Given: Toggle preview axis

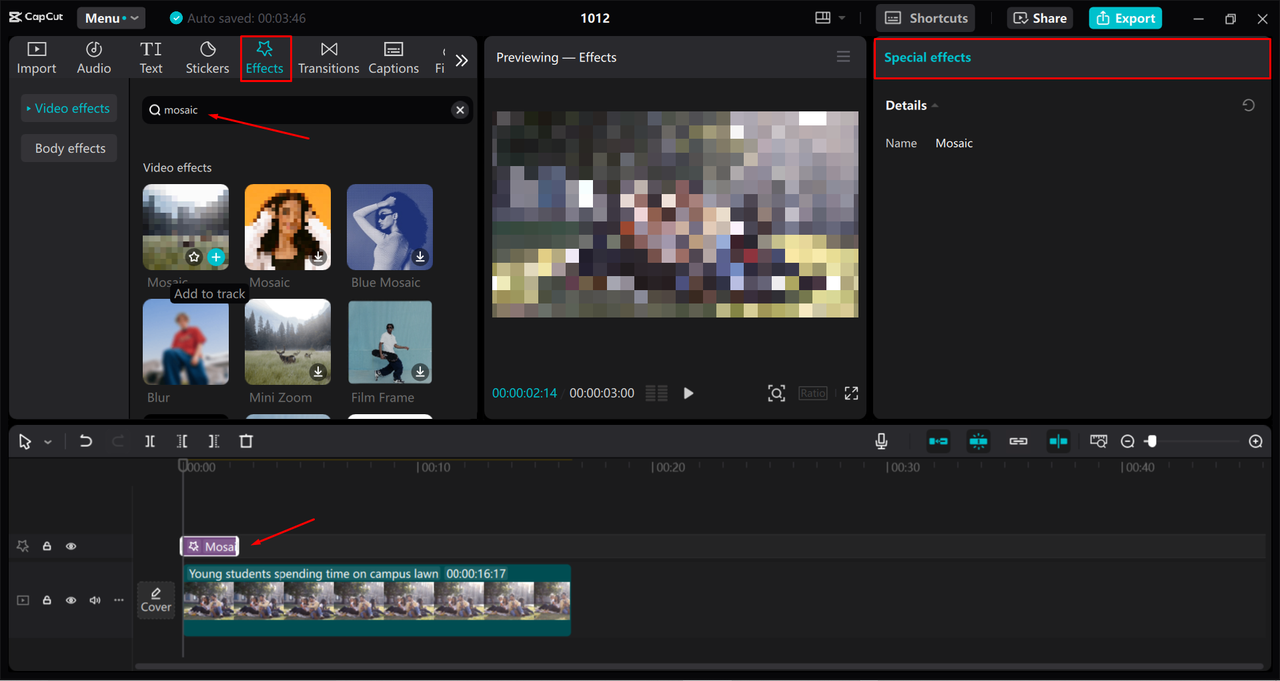Looking at the screenshot, I should click(x=1058, y=441).
